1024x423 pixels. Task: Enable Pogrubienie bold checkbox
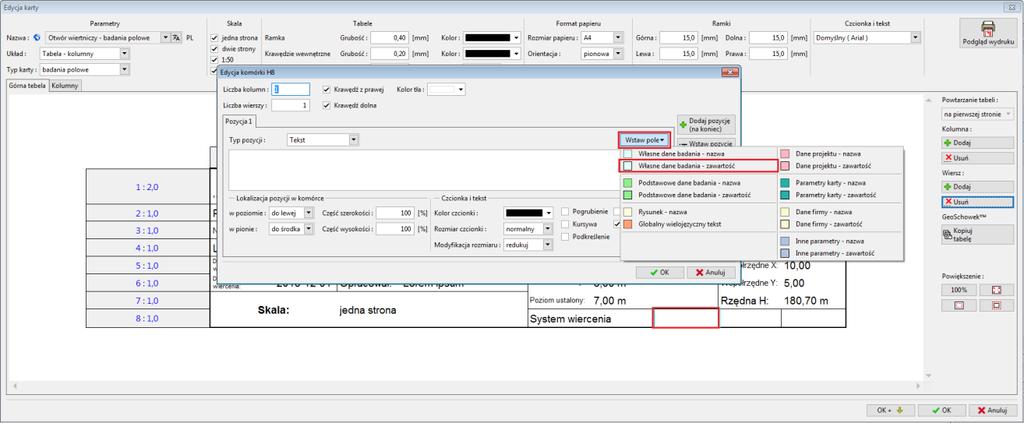click(x=564, y=212)
